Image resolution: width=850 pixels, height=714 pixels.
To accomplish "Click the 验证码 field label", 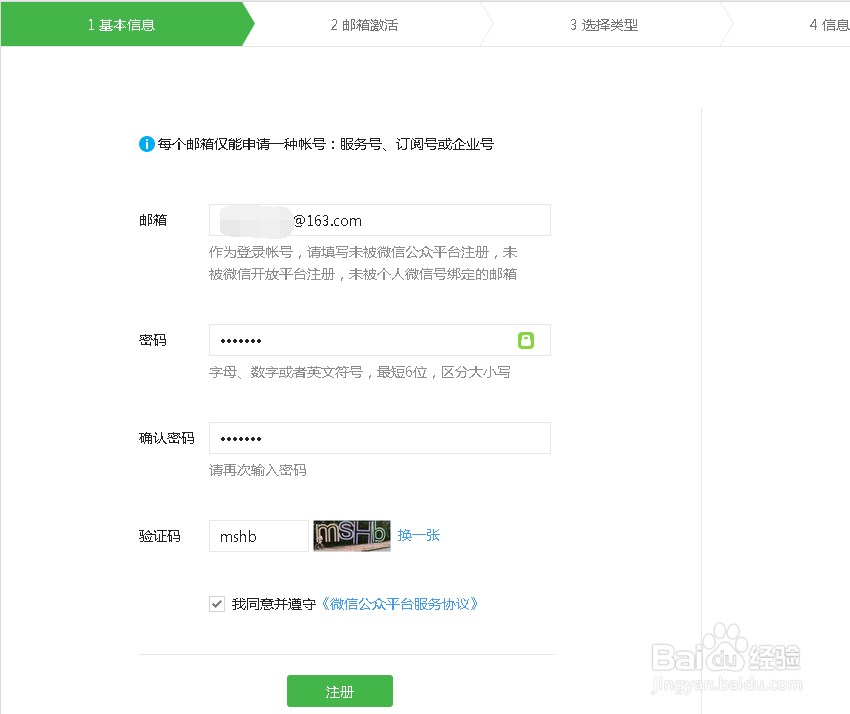I will (159, 536).
